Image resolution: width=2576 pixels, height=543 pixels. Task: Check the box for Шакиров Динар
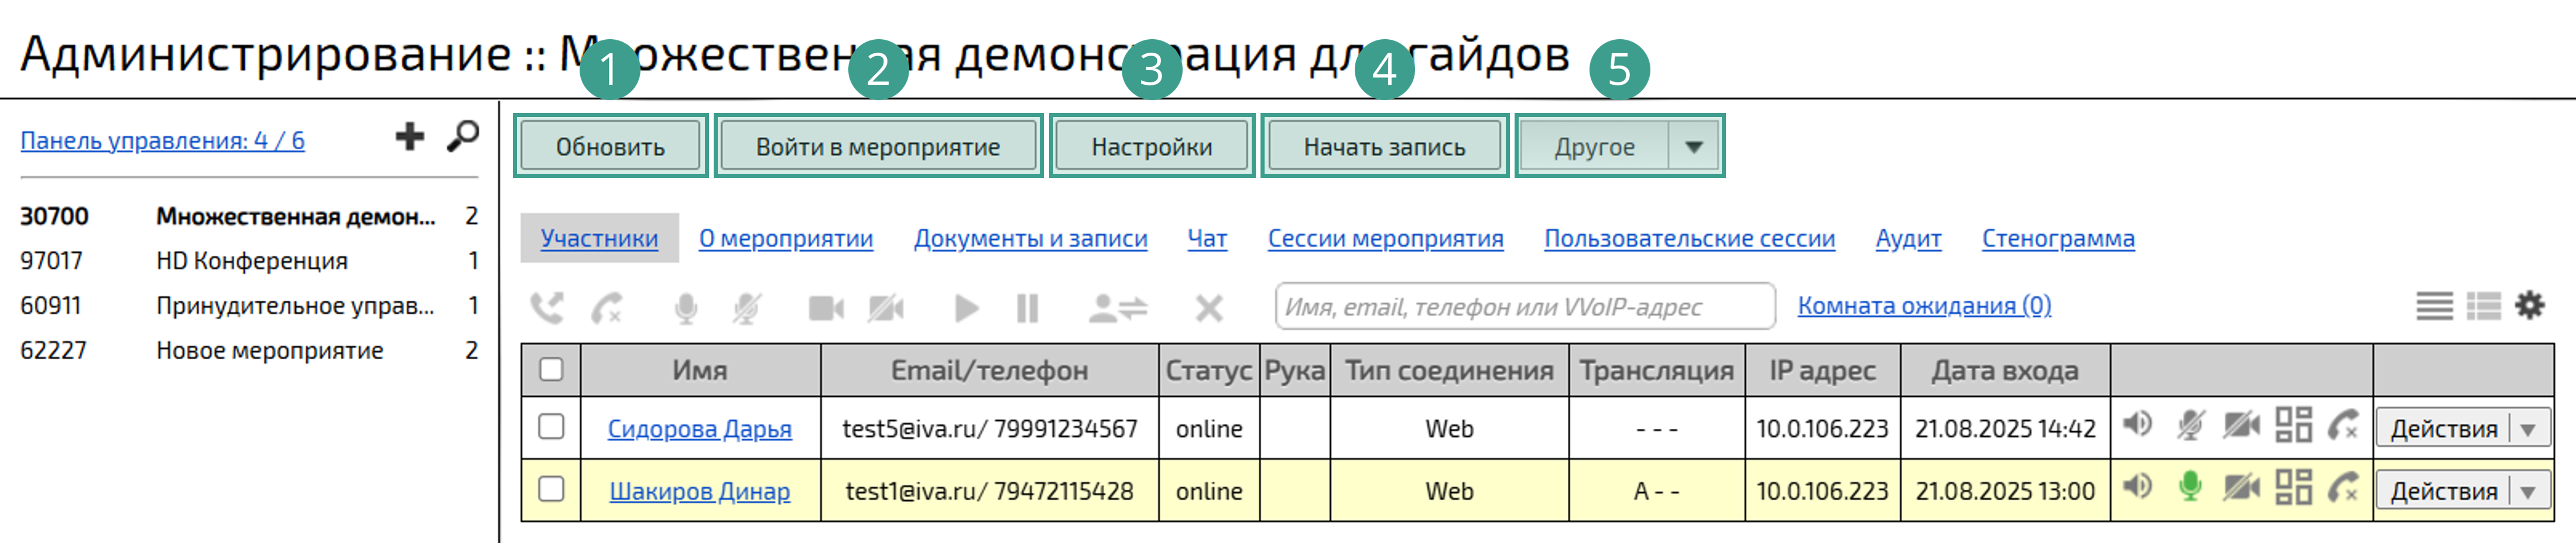(551, 489)
